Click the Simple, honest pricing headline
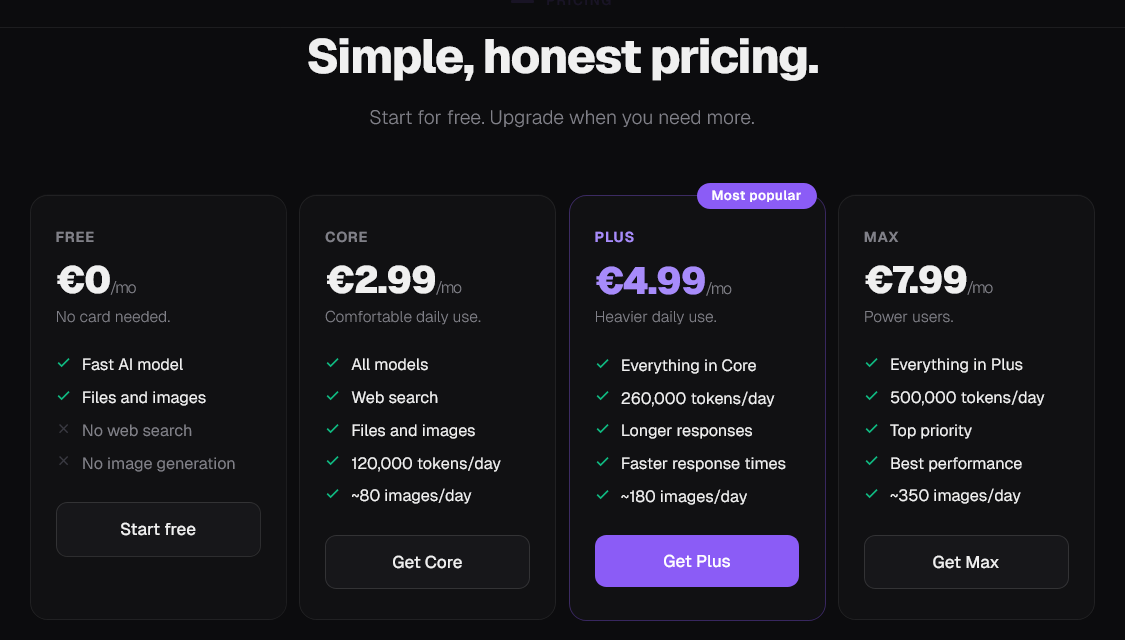This screenshot has height=640, width=1125. (x=563, y=57)
